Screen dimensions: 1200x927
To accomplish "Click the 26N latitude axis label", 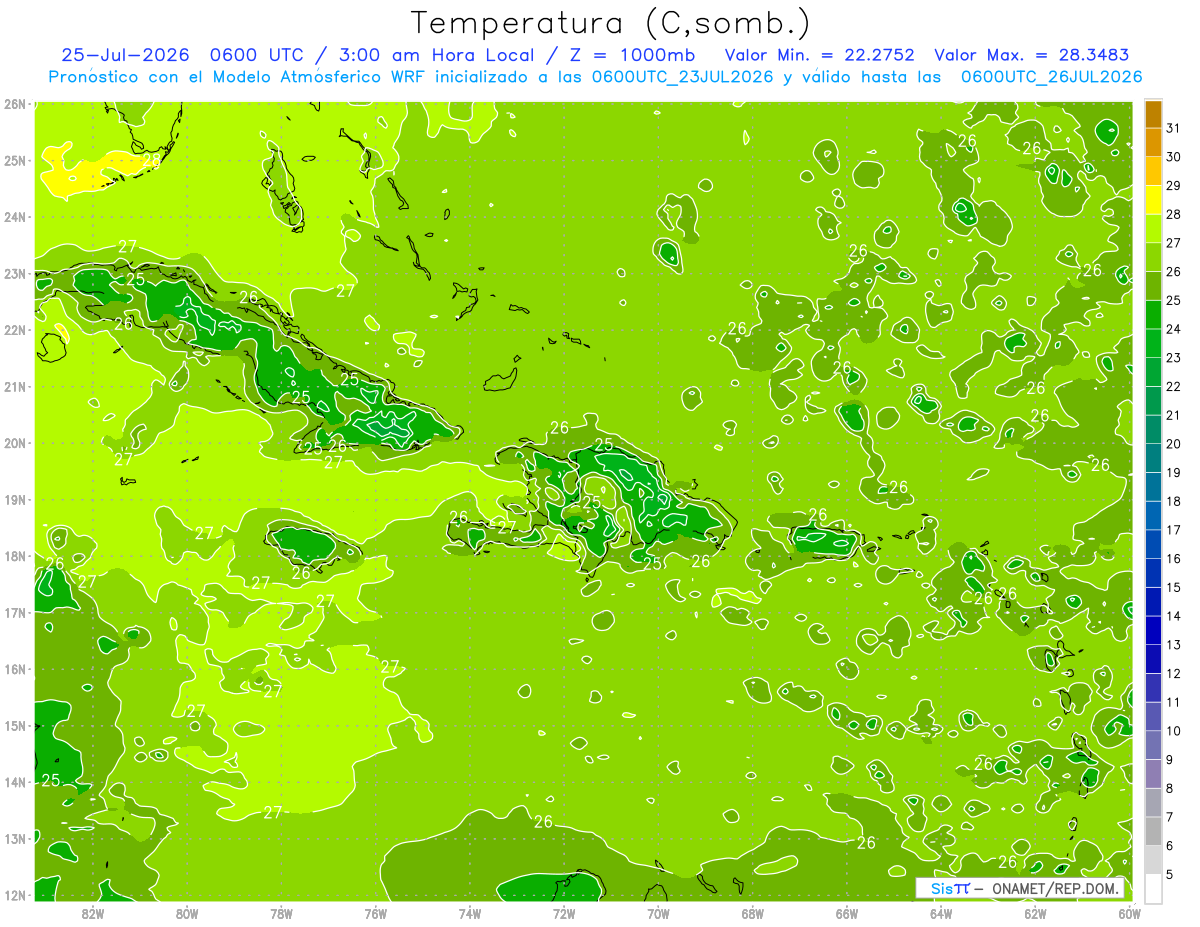I will coord(14,104).
